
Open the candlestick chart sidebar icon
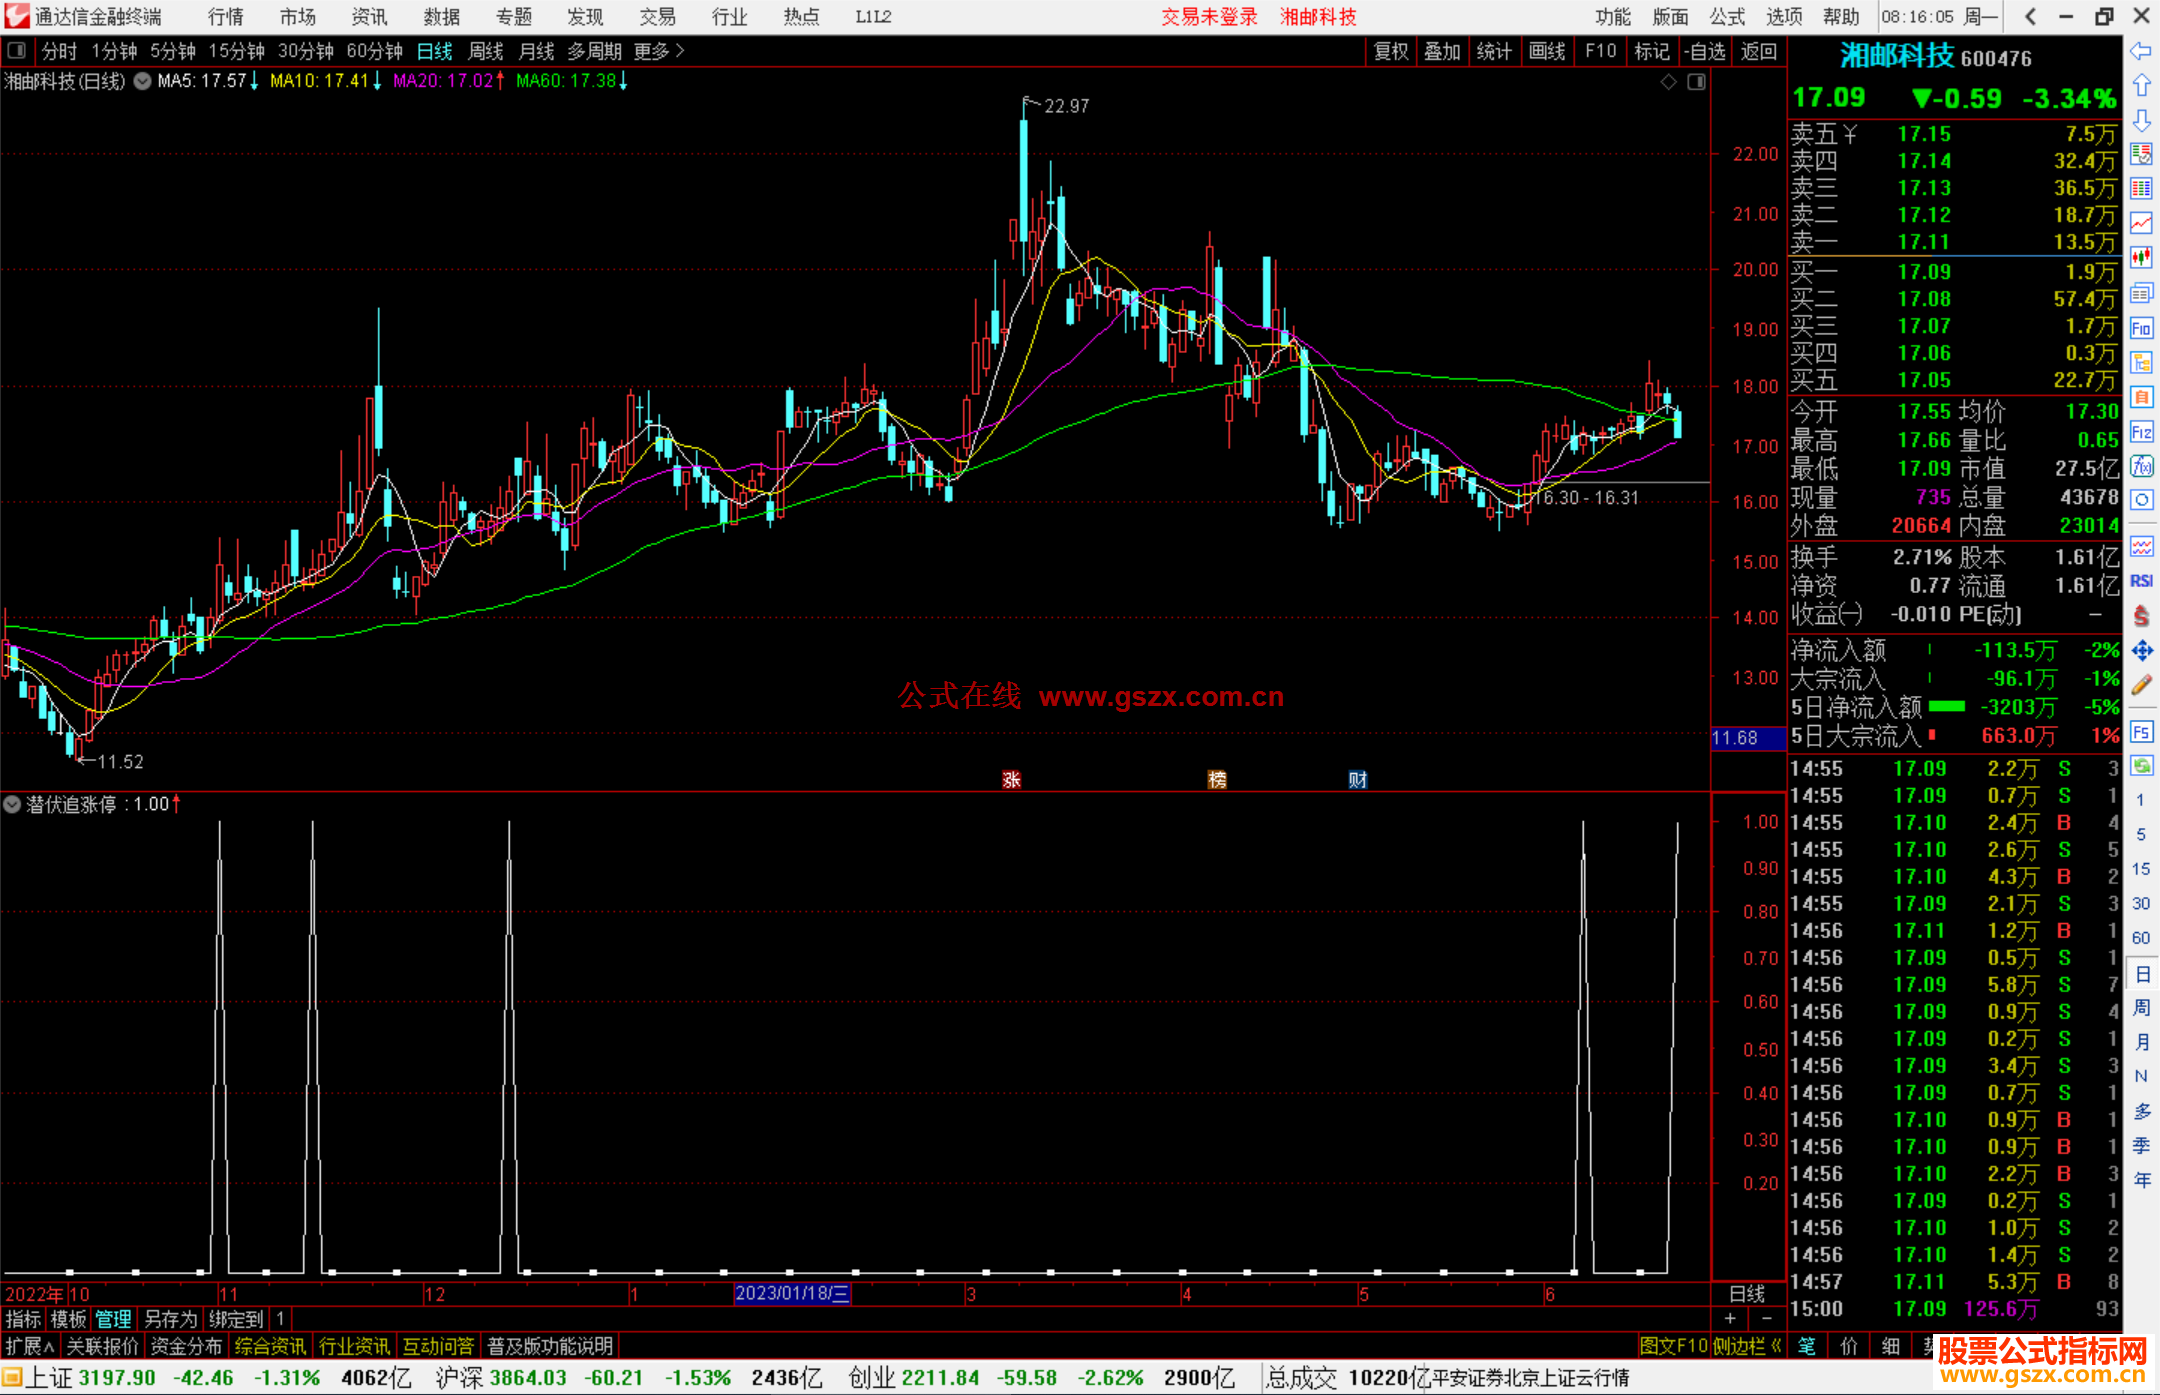pyautogui.click(x=2141, y=258)
